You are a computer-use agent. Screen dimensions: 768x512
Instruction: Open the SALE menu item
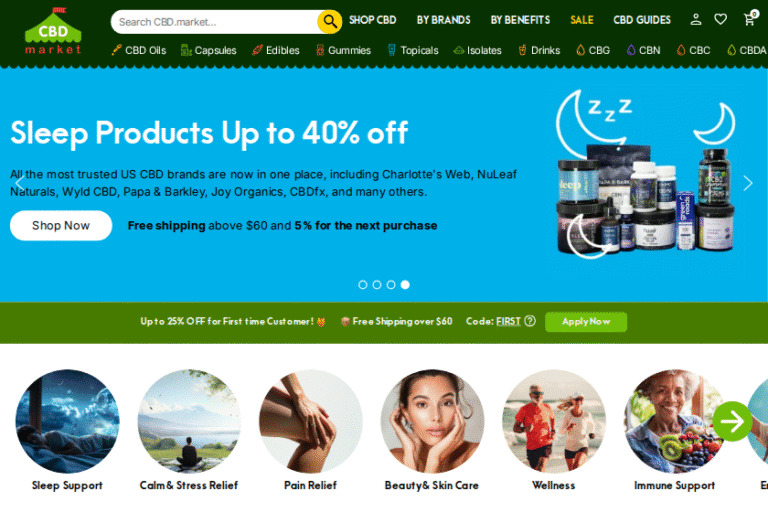(581, 20)
